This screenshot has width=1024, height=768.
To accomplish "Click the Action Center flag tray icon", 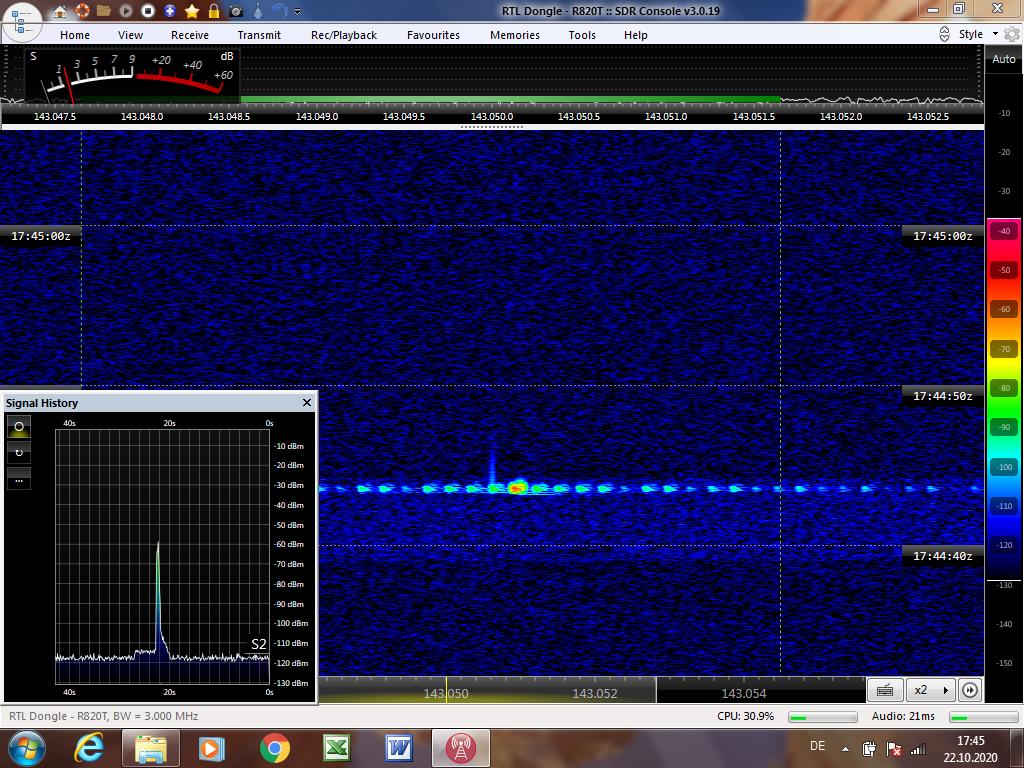I will pos(893,748).
